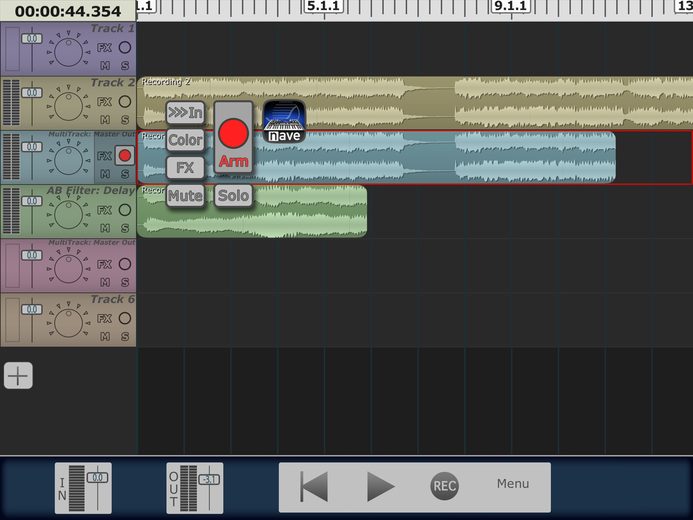Choose the Color popup button

(x=185, y=140)
